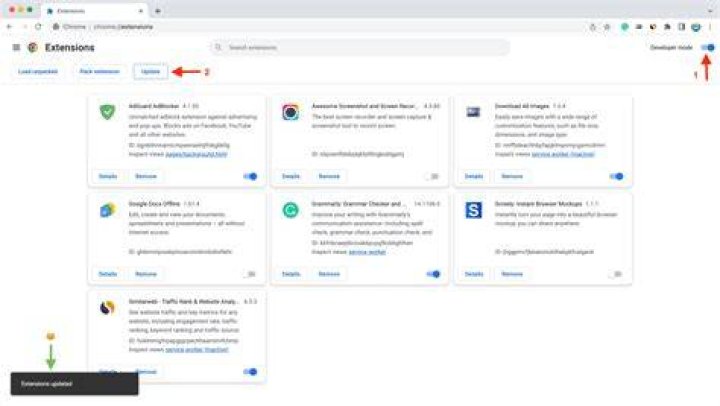Click the Load unpacked button
Screen dimensions: 720x406
38,72
